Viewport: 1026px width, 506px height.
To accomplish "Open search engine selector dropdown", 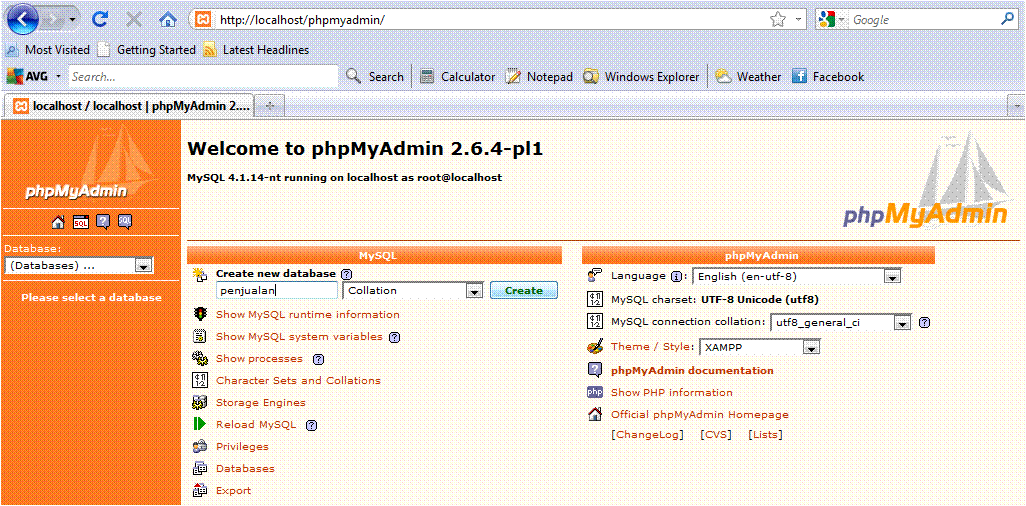I will tap(841, 20).
